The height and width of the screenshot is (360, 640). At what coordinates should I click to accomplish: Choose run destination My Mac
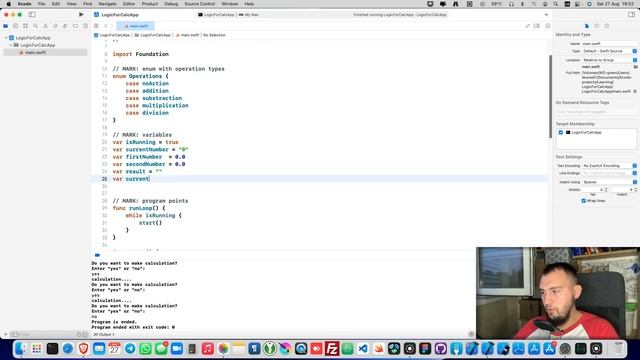pyautogui.click(x=249, y=15)
